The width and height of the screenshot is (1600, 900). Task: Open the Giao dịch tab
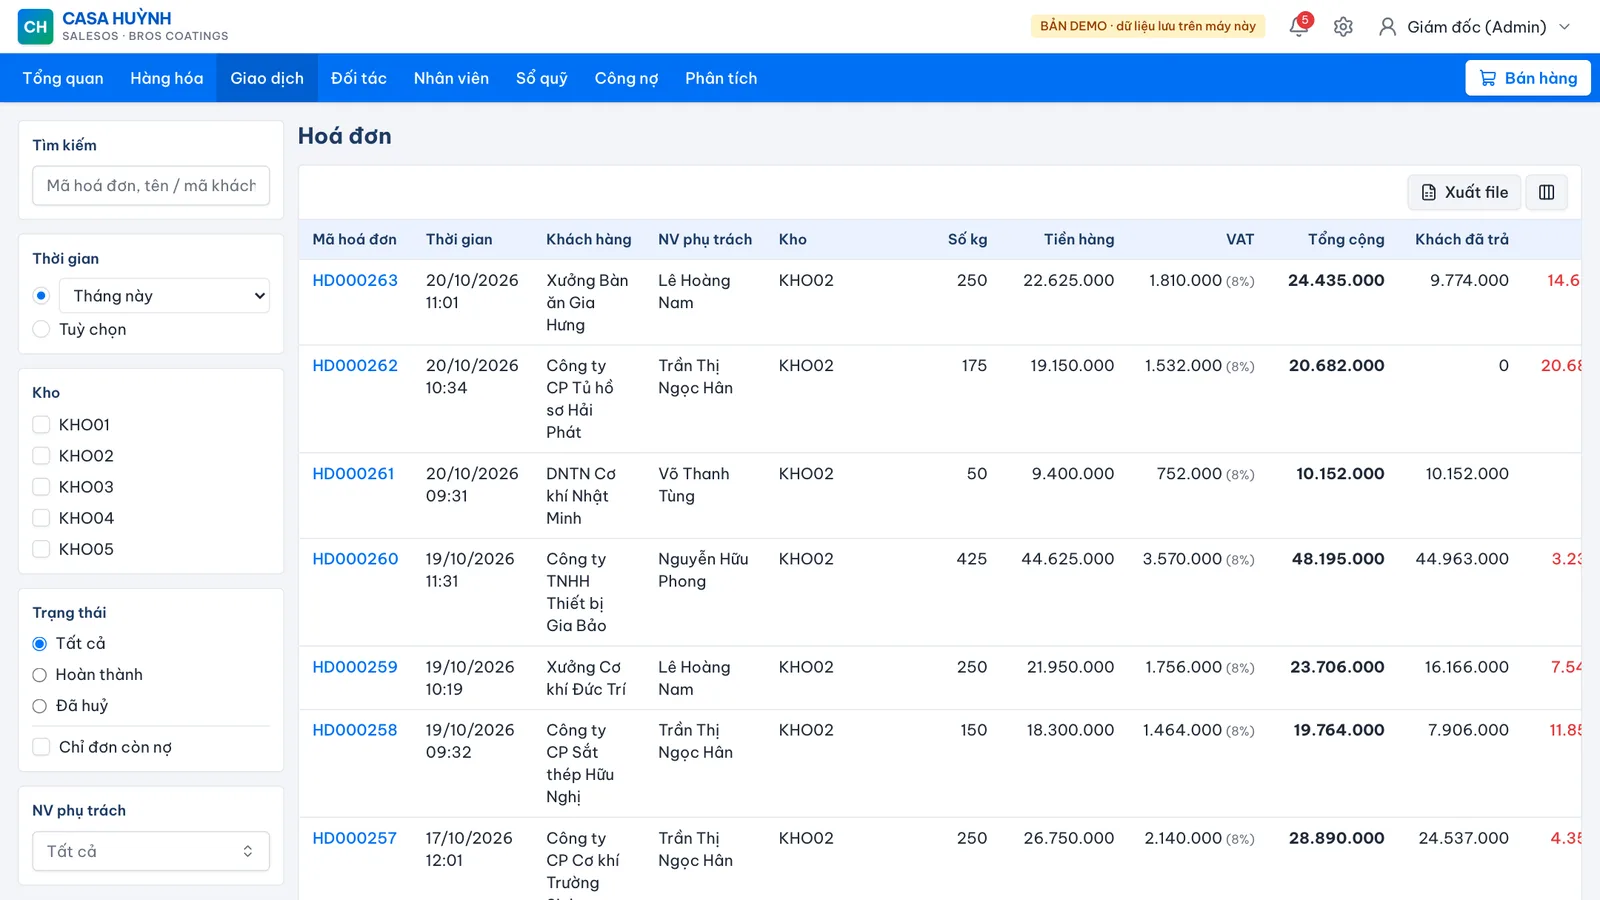click(x=267, y=78)
